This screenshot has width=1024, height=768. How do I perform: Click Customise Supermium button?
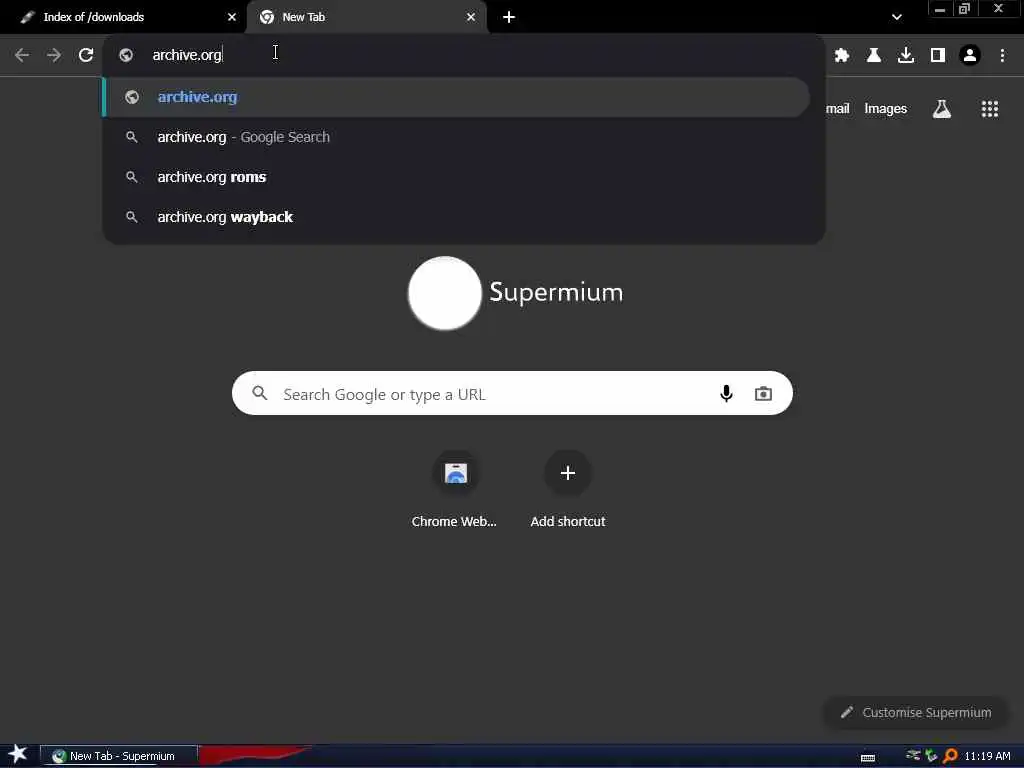pyautogui.click(x=916, y=712)
